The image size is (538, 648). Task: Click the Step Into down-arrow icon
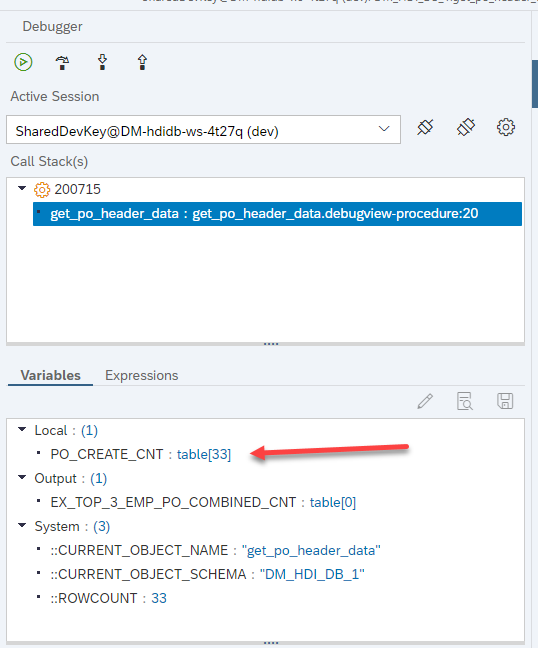[102, 62]
